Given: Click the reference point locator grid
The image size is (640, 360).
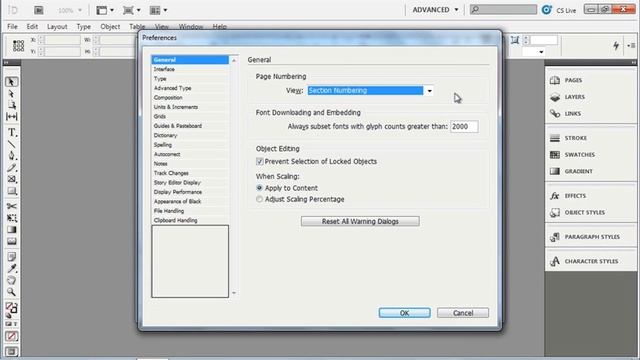Looking at the screenshot, I should click(x=18, y=45).
